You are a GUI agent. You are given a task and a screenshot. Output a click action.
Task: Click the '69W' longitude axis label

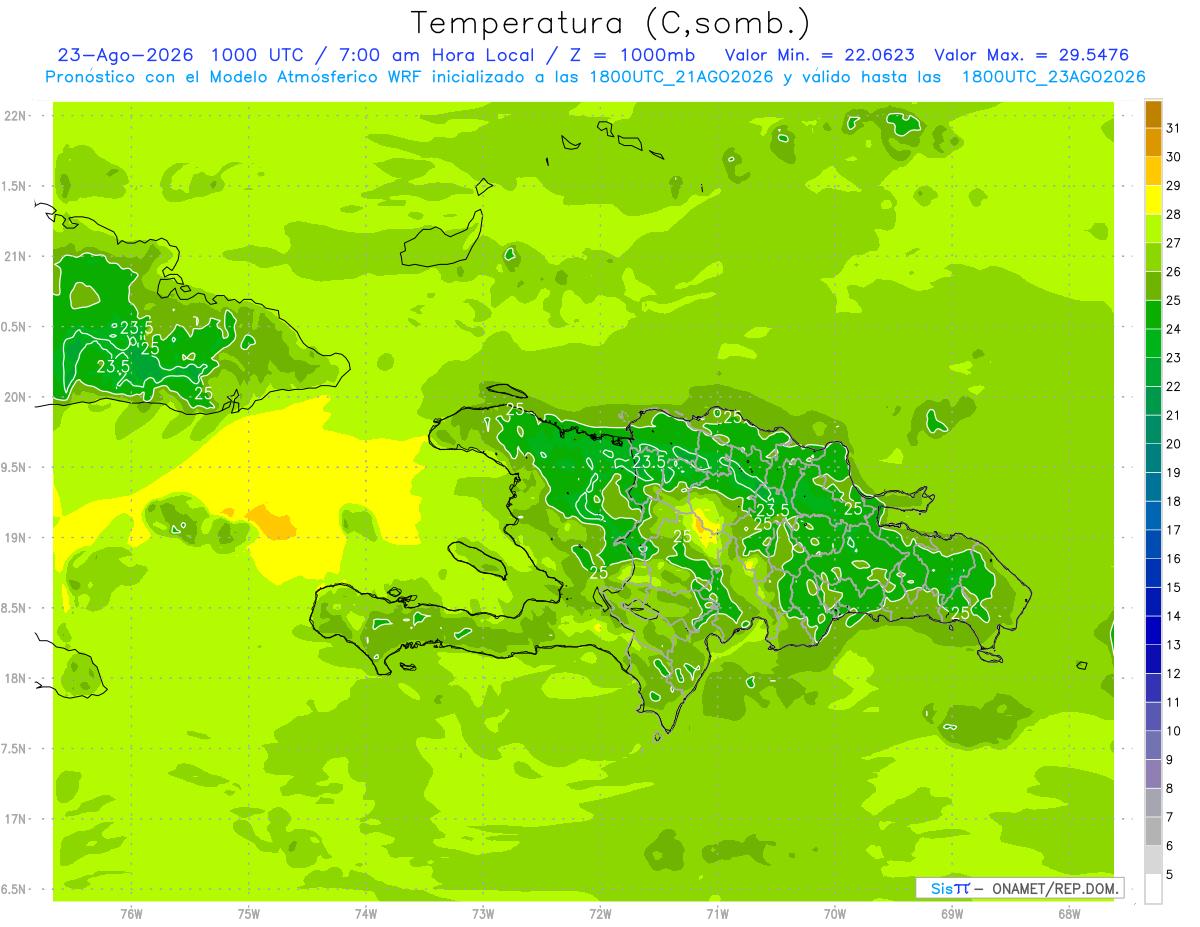tap(951, 913)
